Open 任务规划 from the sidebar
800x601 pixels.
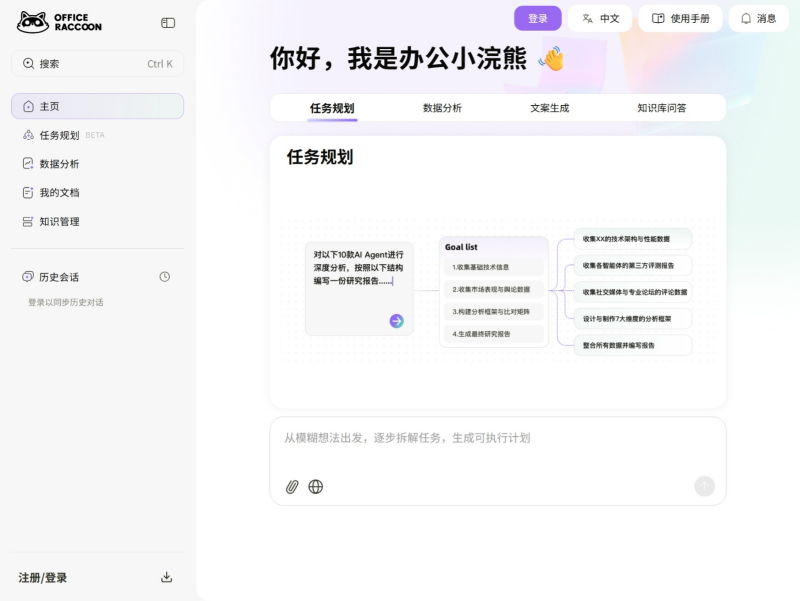(x=60, y=134)
